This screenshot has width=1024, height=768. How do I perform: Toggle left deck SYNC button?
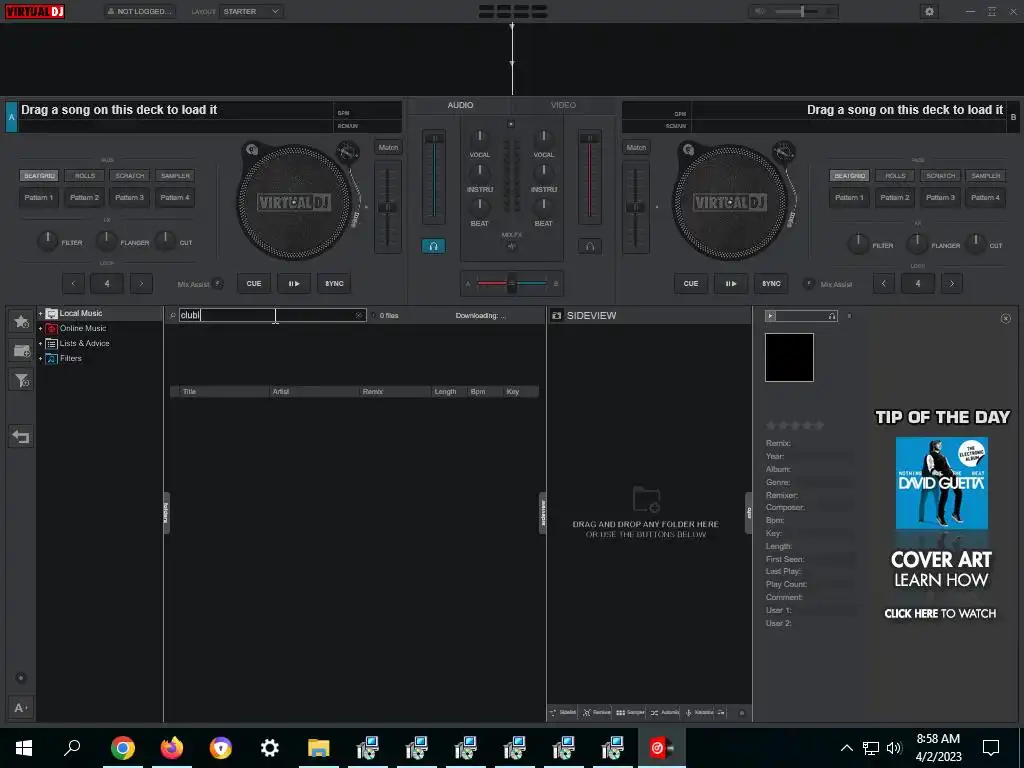334,283
